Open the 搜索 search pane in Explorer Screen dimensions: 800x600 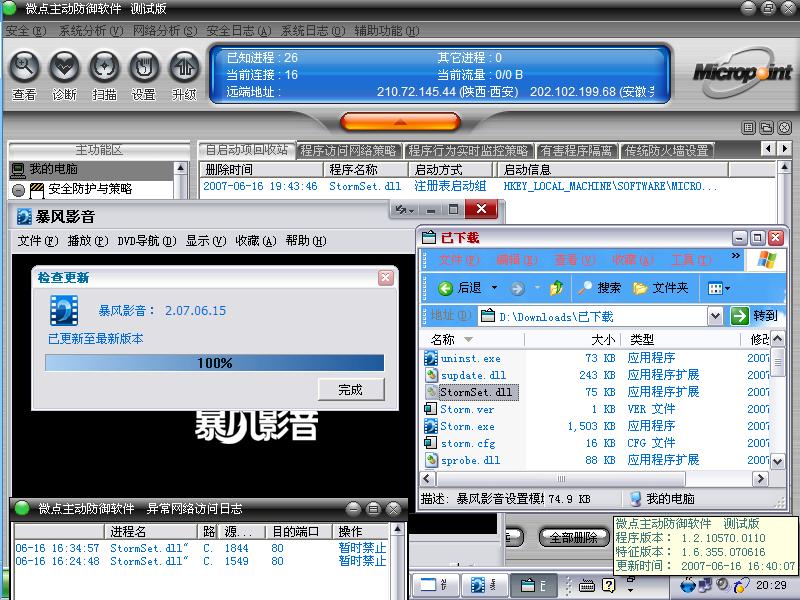point(599,288)
